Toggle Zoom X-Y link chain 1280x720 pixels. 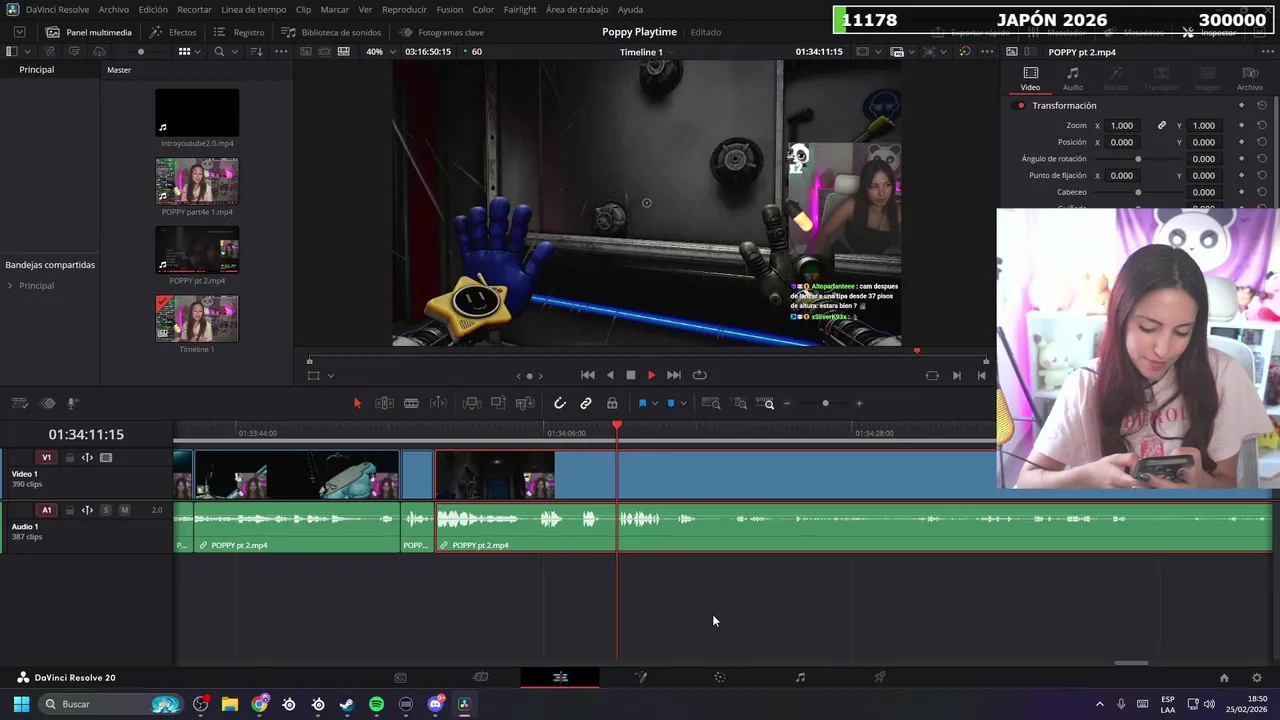pos(1162,126)
